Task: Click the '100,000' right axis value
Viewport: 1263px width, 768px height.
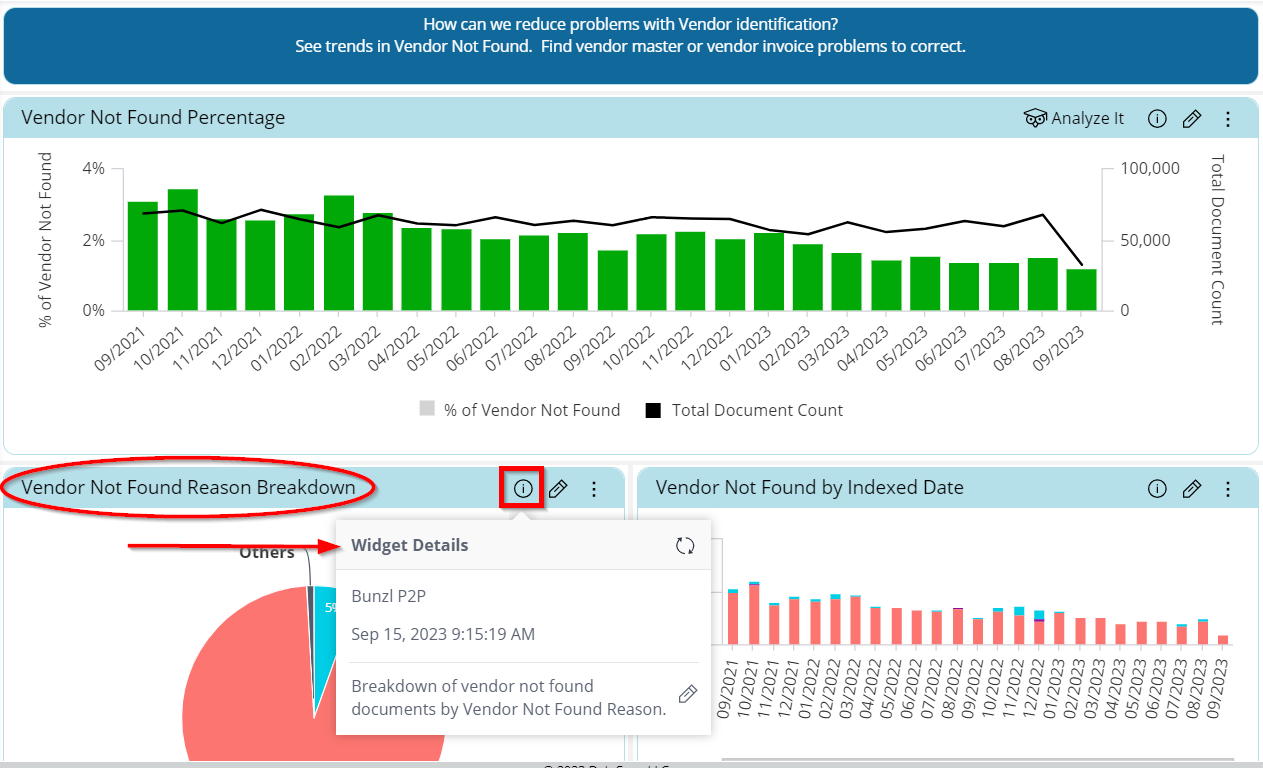Action: (1148, 169)
